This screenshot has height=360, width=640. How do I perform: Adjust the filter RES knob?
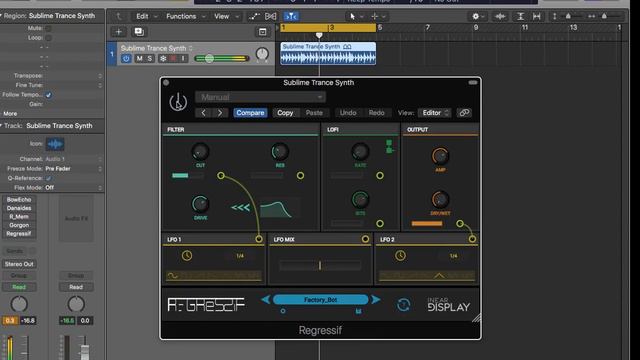[x=280, y=151]
